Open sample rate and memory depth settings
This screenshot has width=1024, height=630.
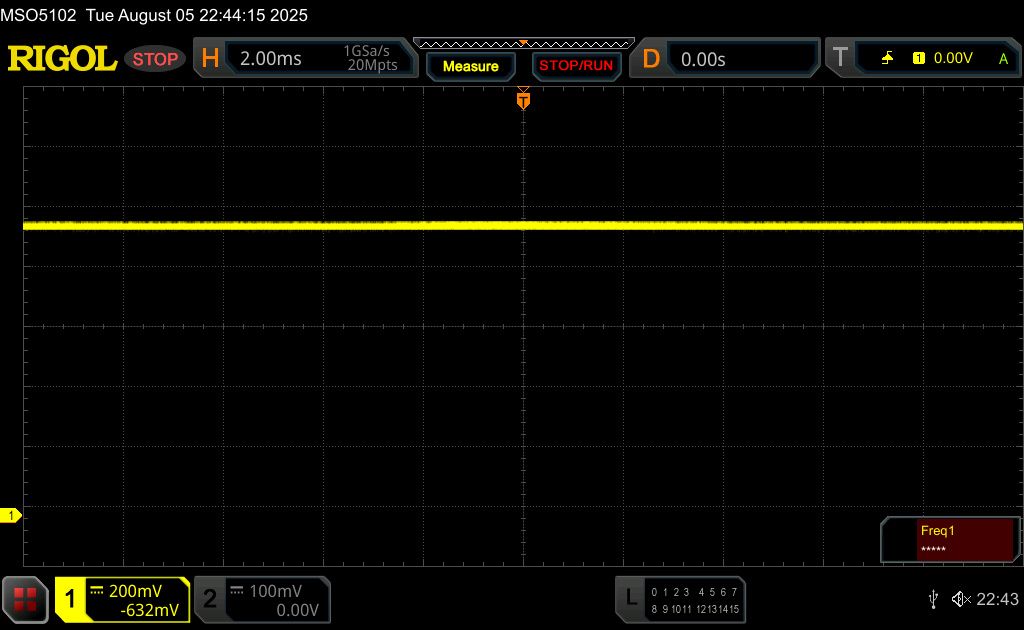[x=370, y=59]
